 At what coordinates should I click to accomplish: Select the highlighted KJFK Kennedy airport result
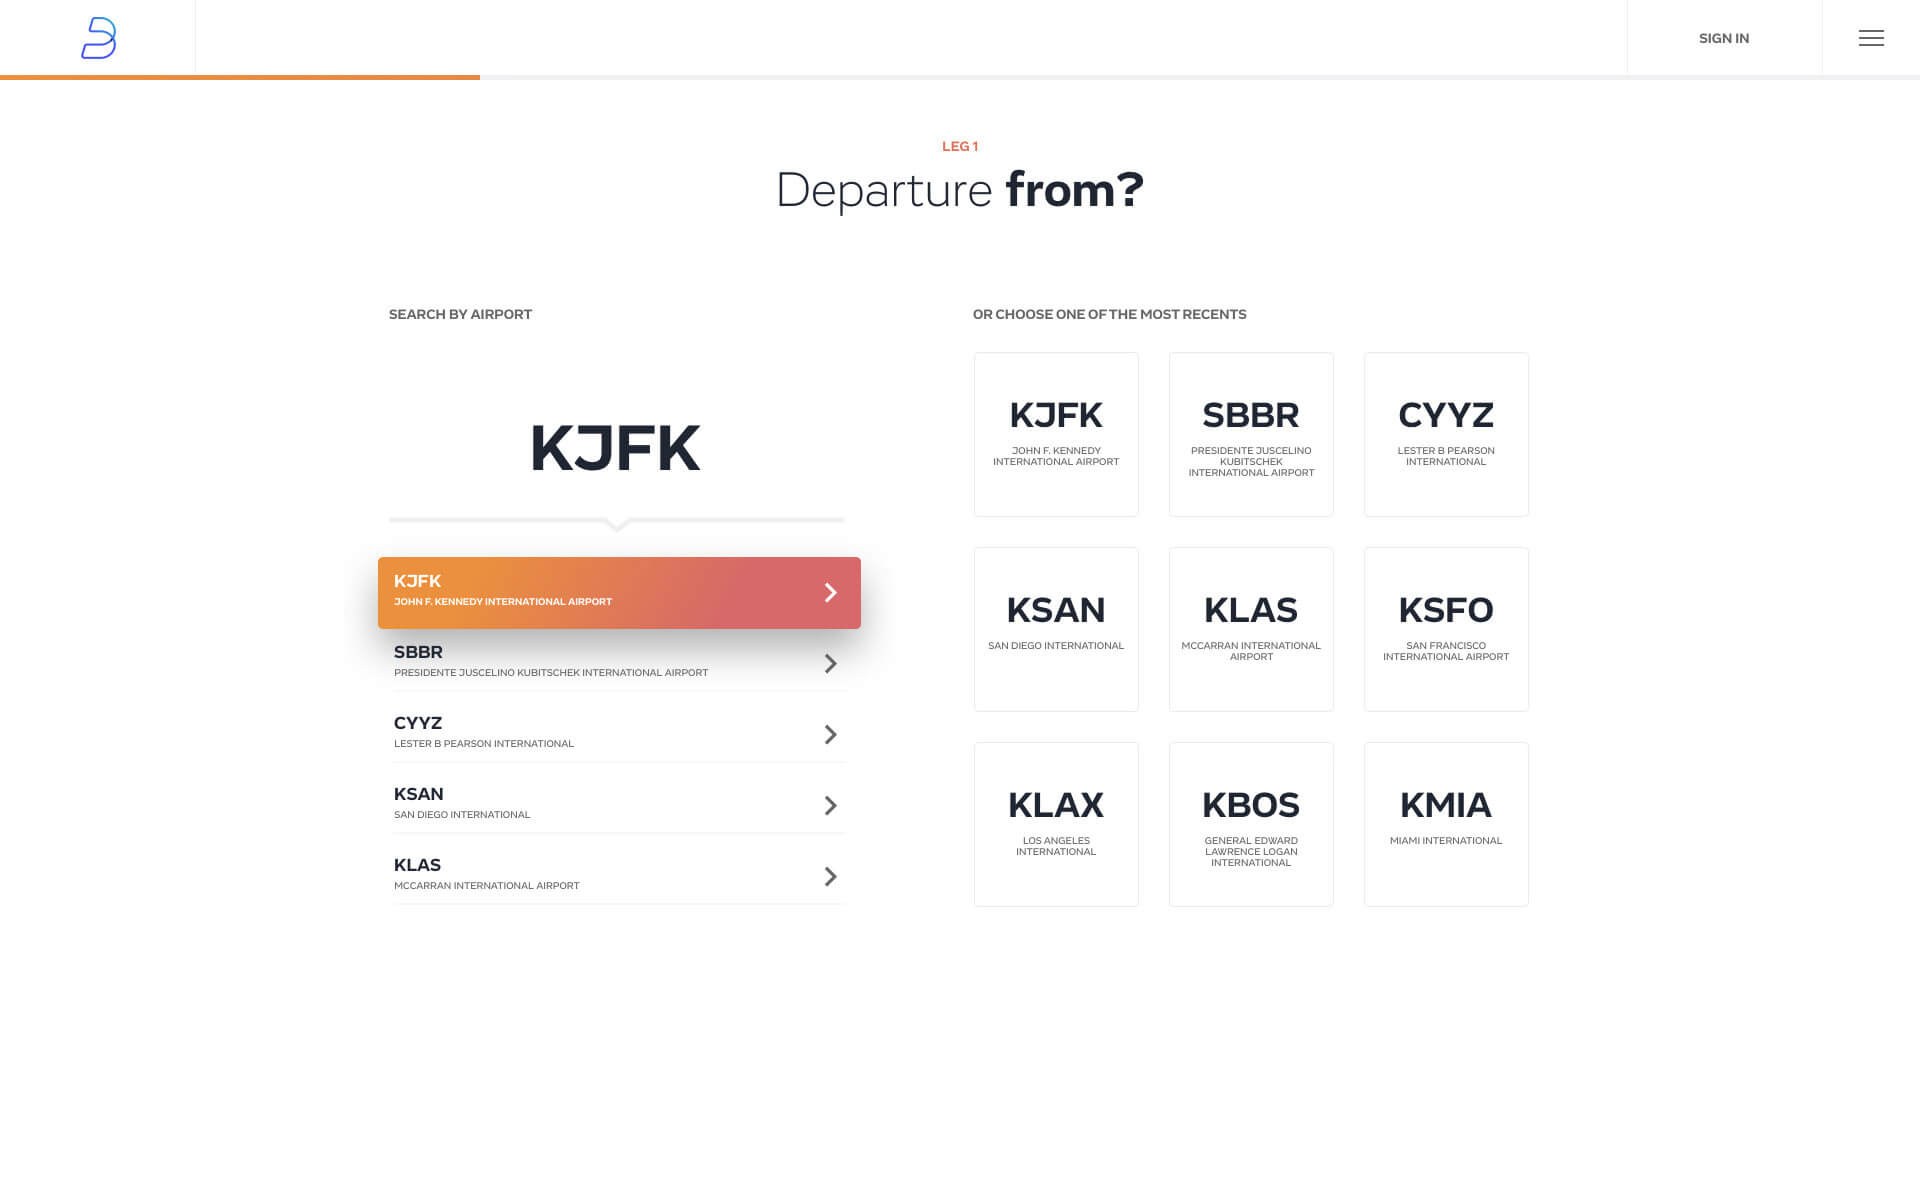click(x=619, y=593)
